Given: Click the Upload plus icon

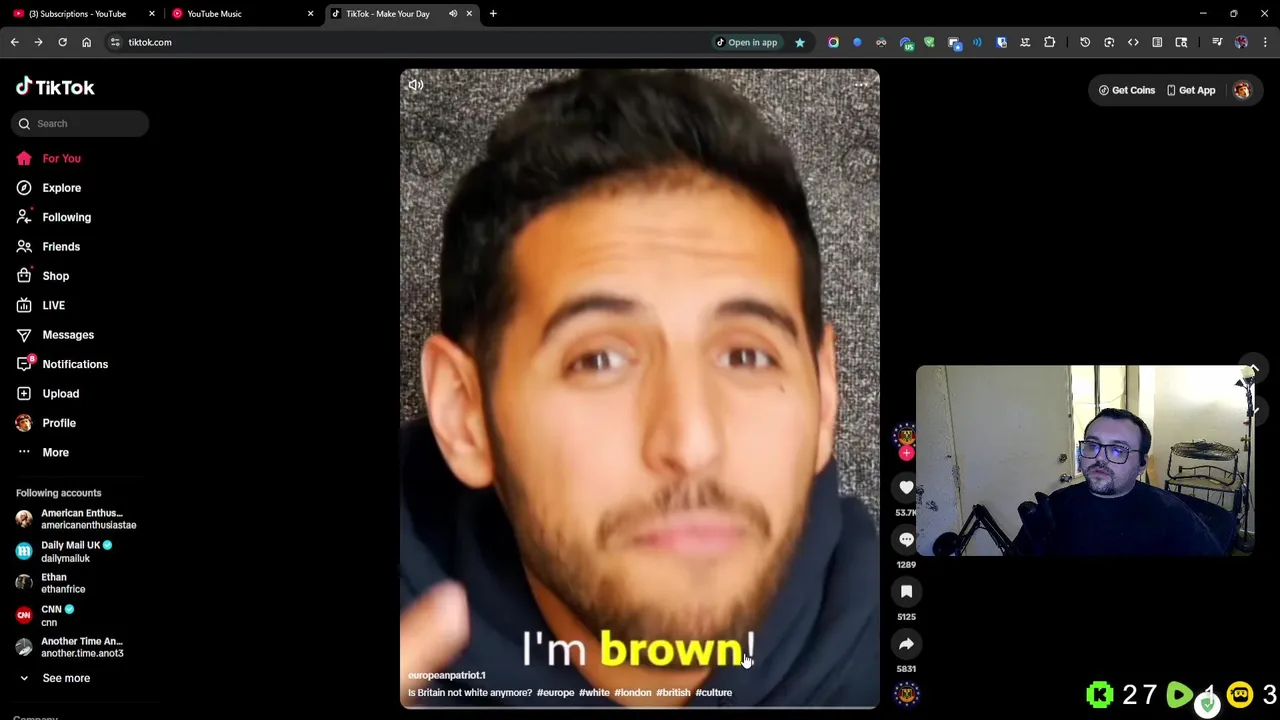Looking at the screenshot, I should [24, 394].
